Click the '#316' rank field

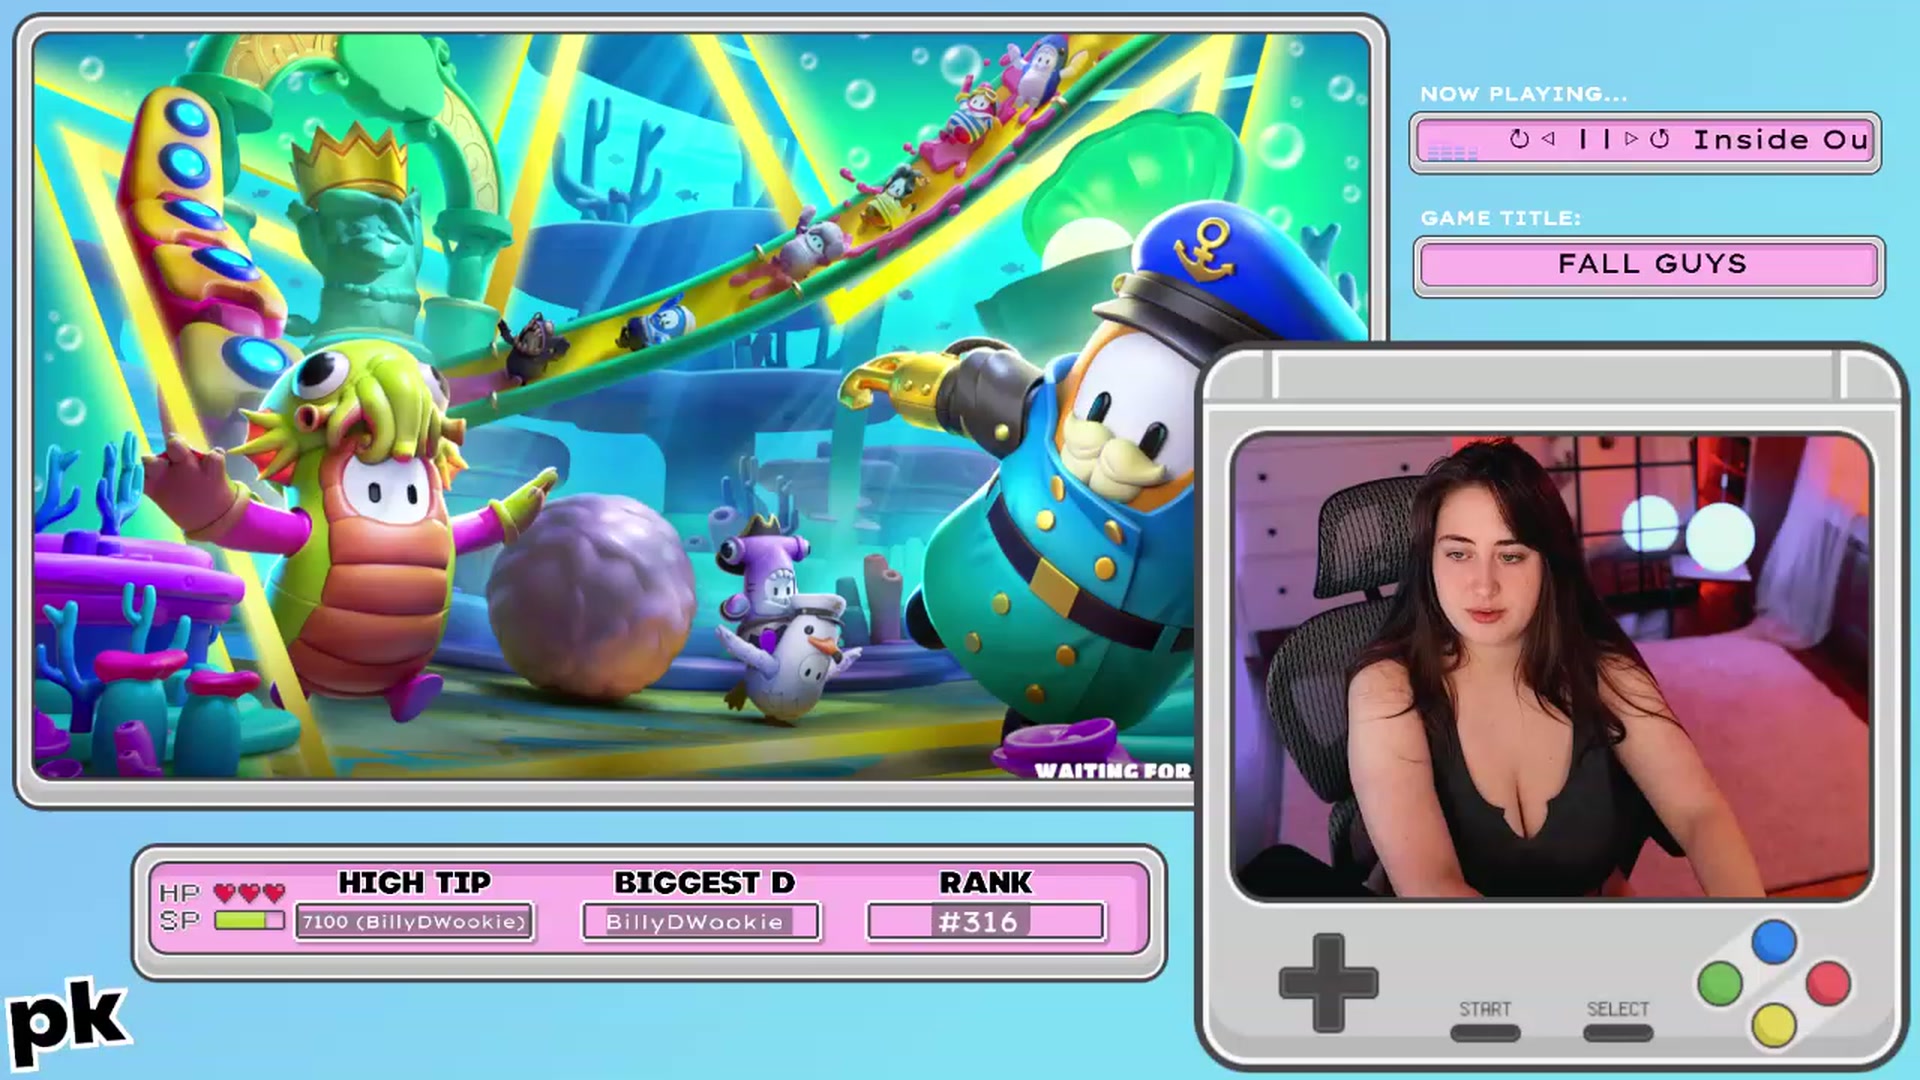pyautogui.click(x=986, y=922)
